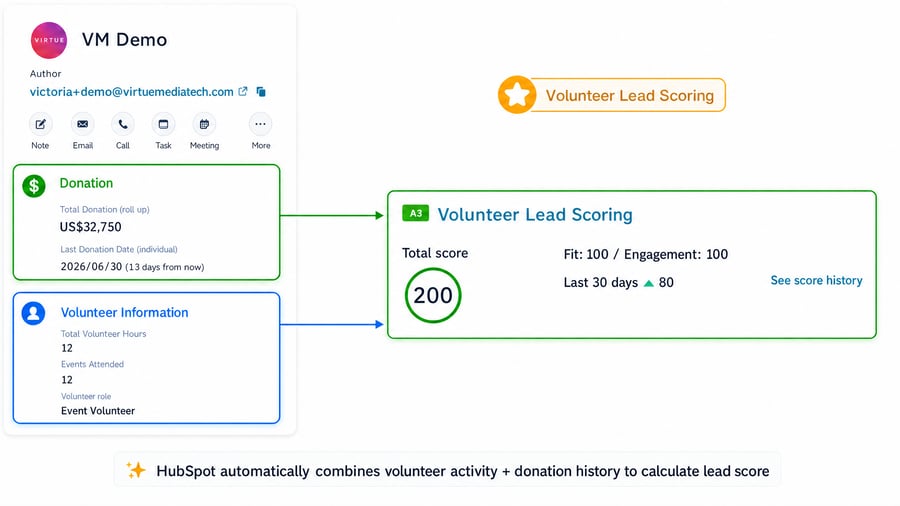Open the Note action icon
Viewport: 900px width, 506px height.
(40, 124)
